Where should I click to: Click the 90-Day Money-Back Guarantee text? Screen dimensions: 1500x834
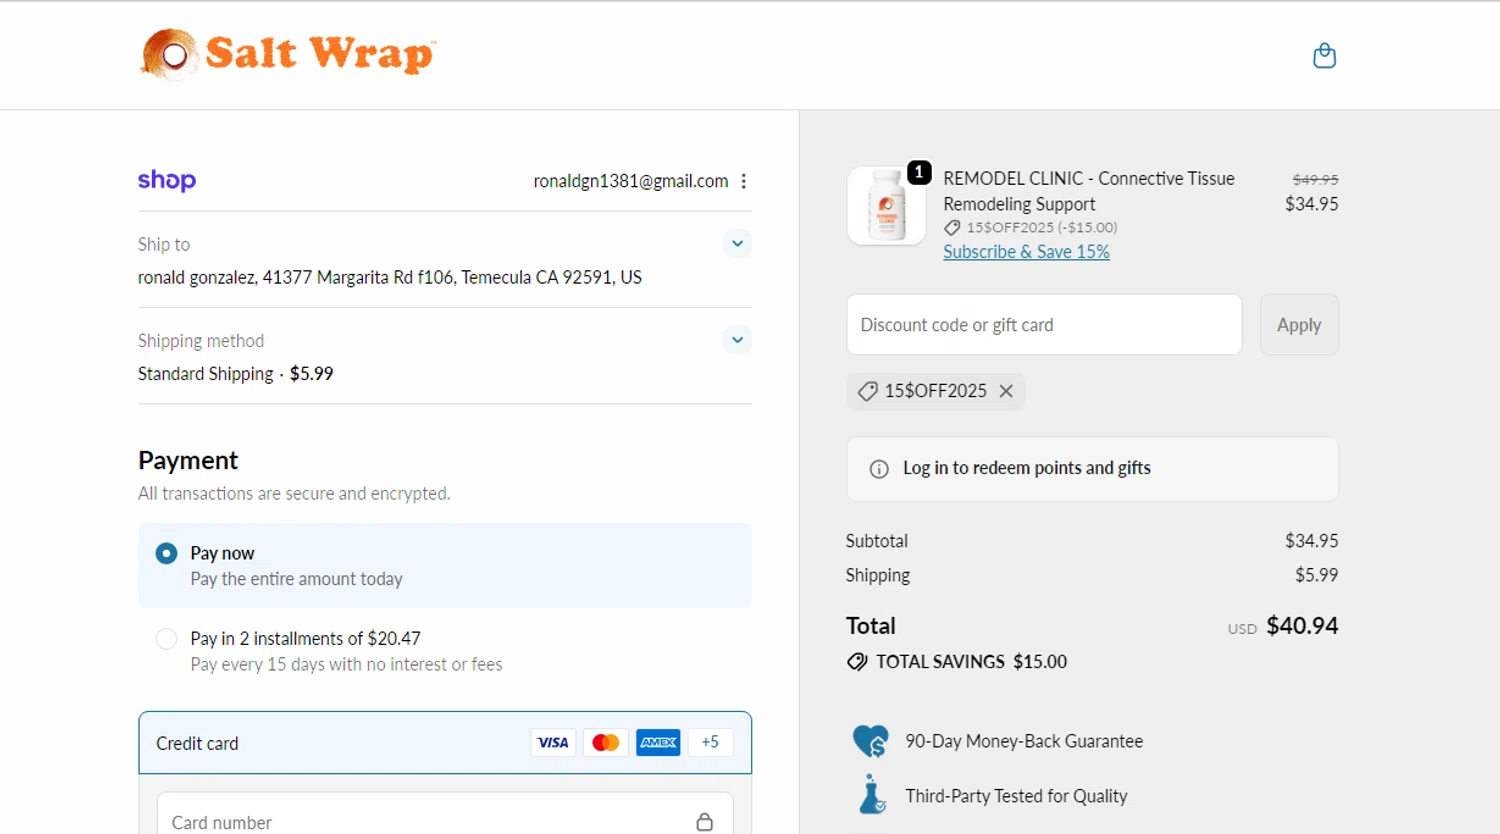[x=1024, y=742]
